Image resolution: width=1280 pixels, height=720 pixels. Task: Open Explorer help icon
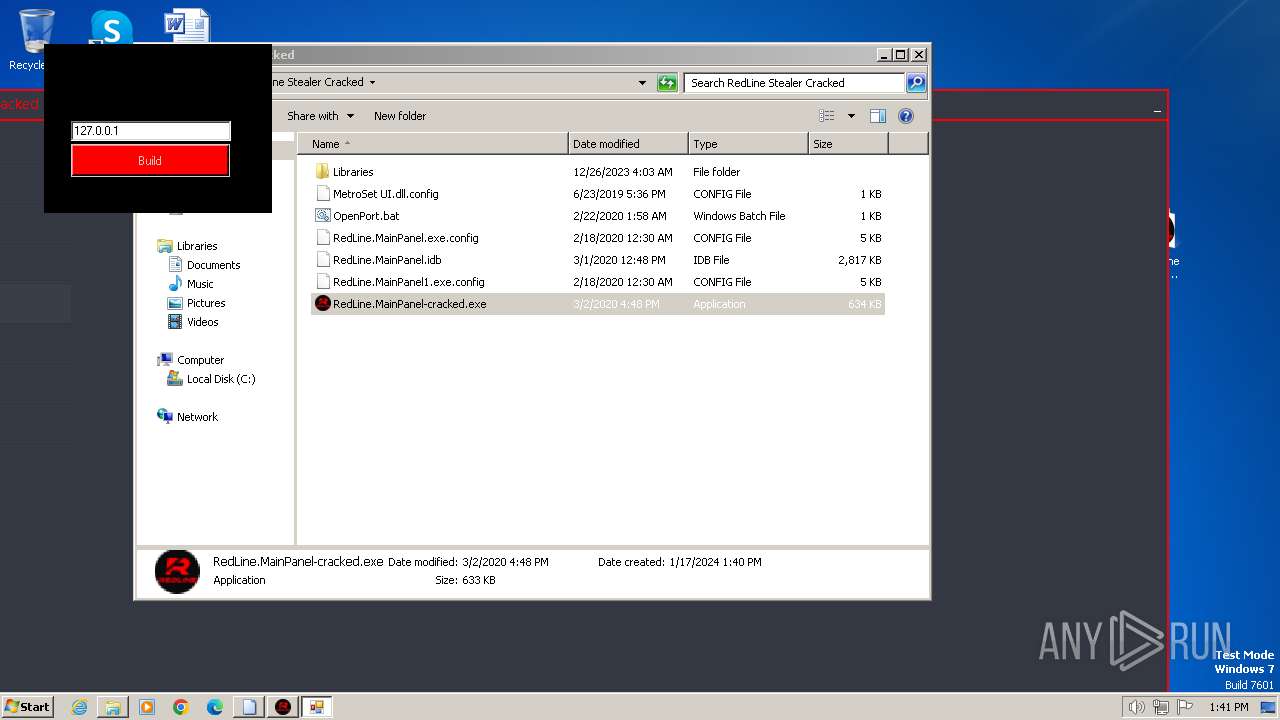coord(906,116)
